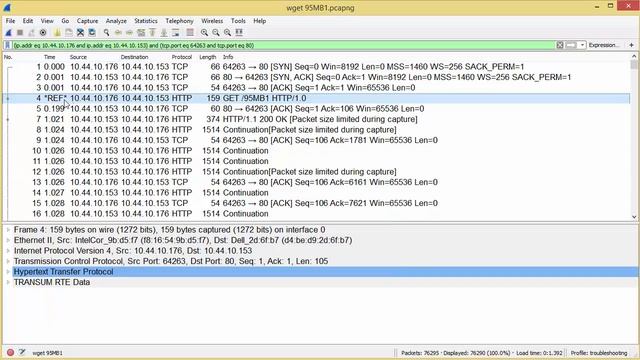Screen dimensions: 640x360
Task: Open the Analyze menu
Action: (116, 21)
